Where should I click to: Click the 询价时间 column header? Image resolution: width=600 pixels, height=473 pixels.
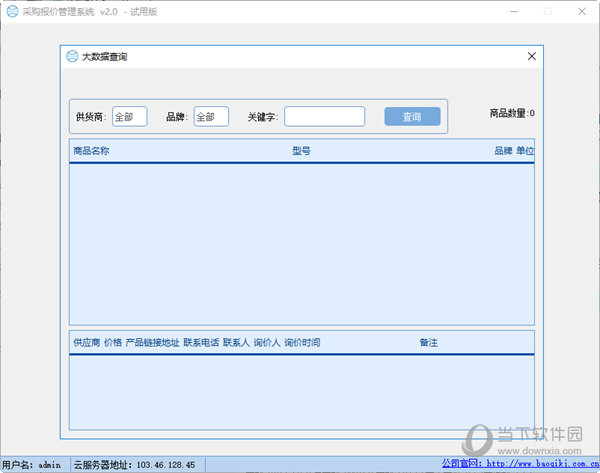[x=302, y=343]
